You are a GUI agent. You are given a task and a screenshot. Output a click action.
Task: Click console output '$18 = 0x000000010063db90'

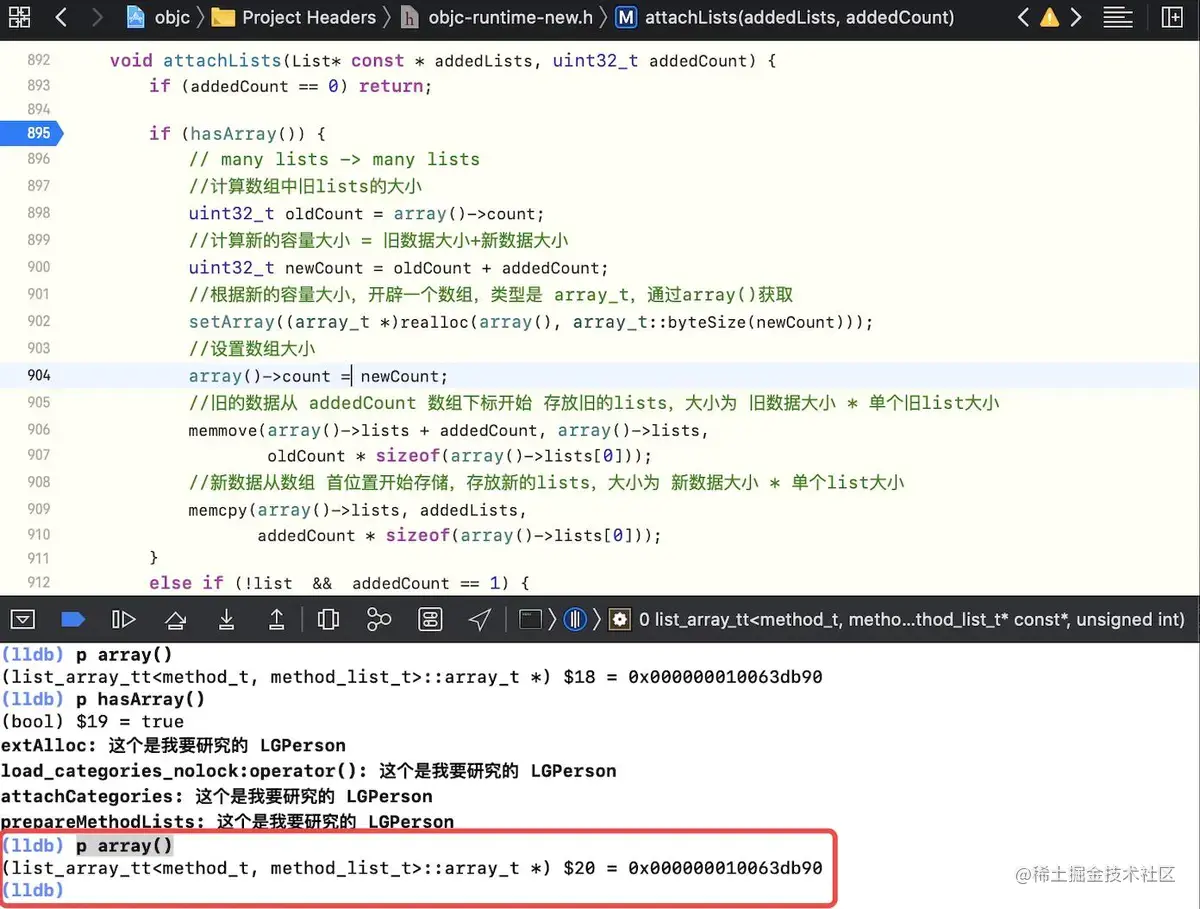pos(693,677)
